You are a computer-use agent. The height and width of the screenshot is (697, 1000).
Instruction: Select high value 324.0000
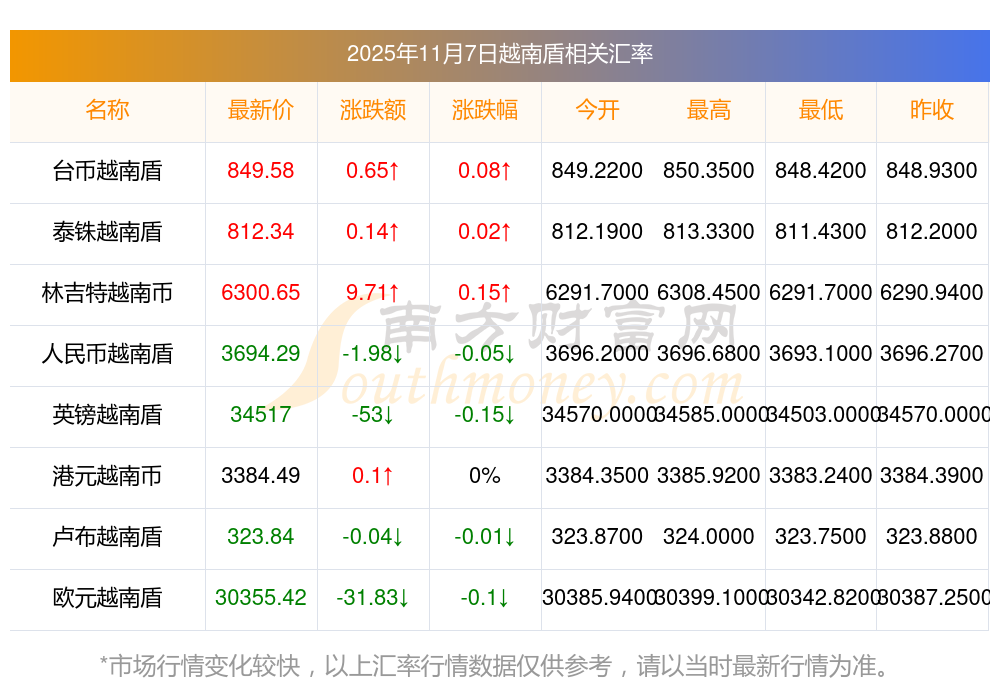pos(709,537)
